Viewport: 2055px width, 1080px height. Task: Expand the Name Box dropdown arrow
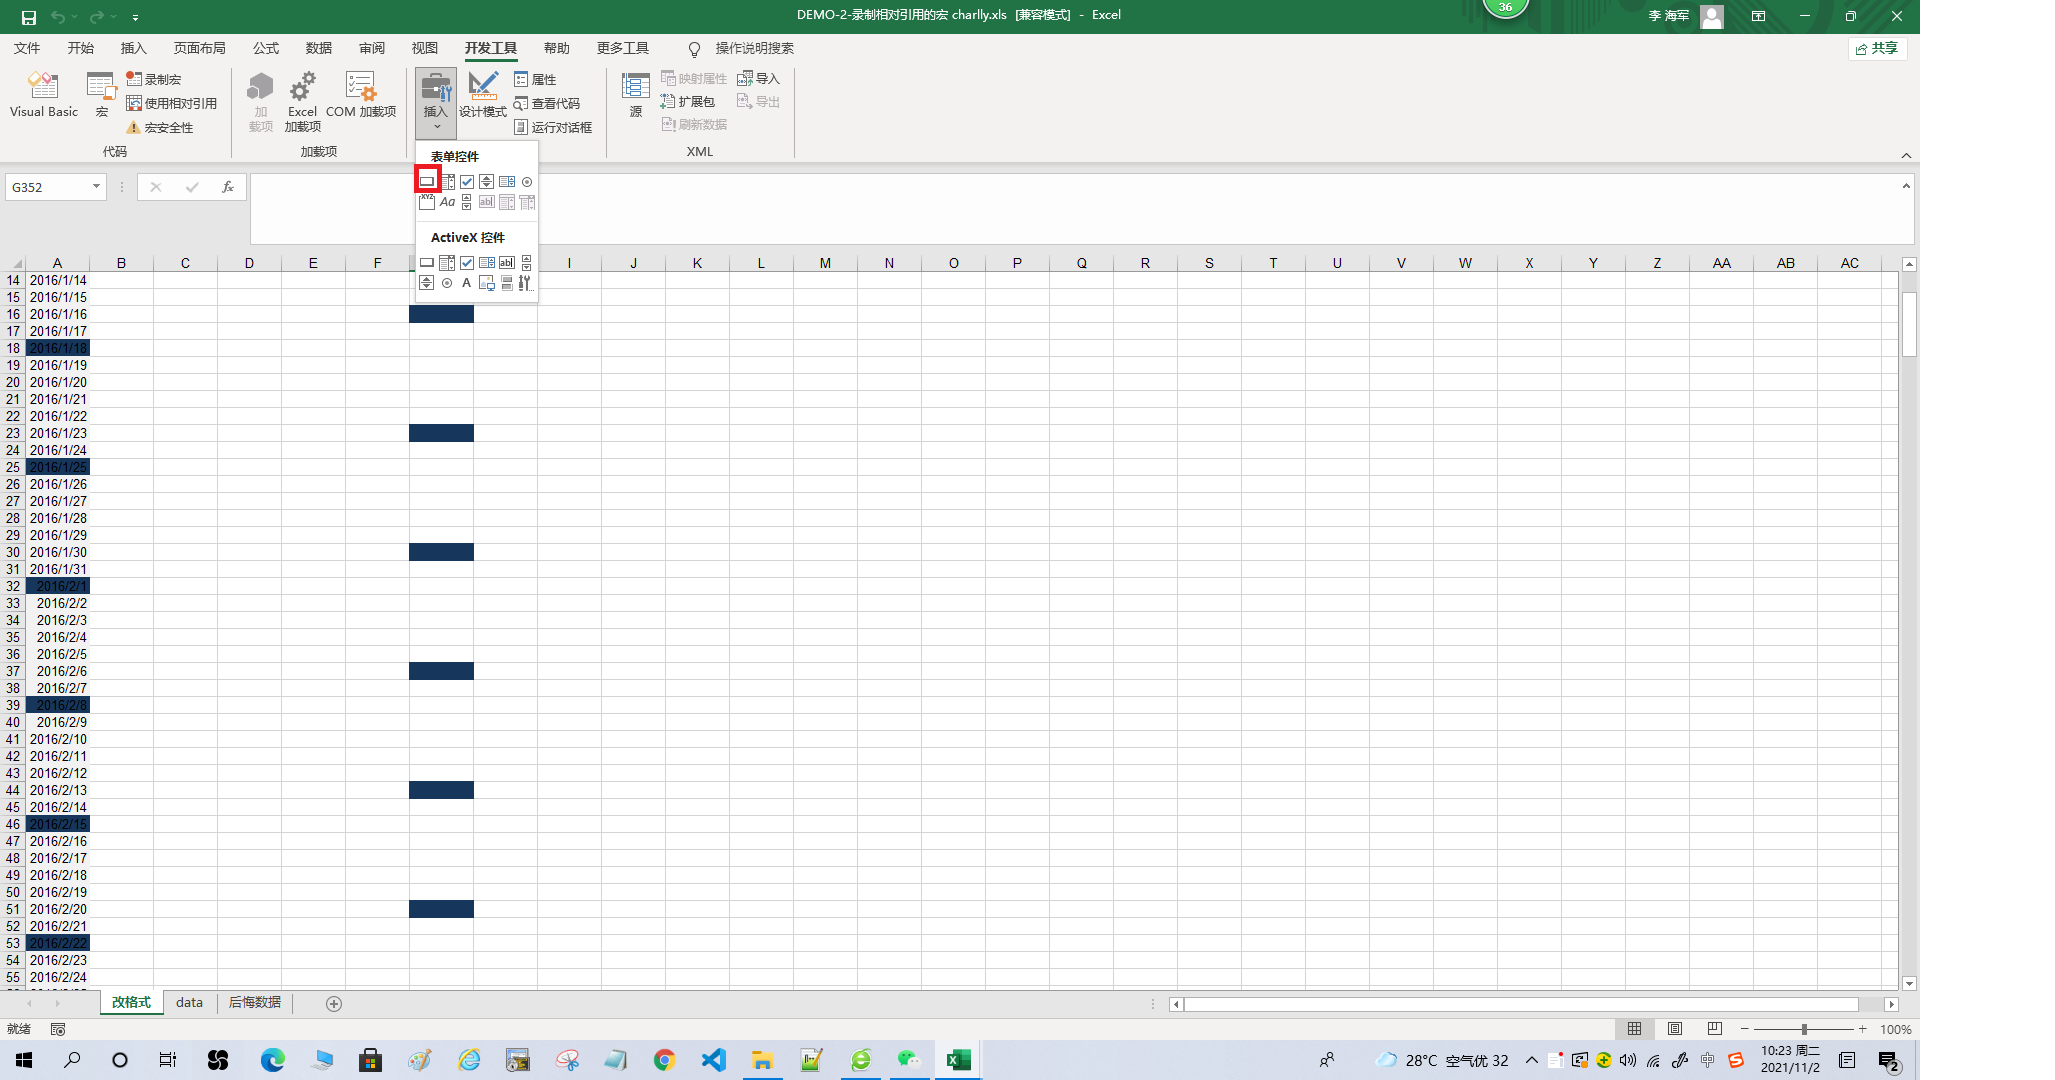[96, 187]
